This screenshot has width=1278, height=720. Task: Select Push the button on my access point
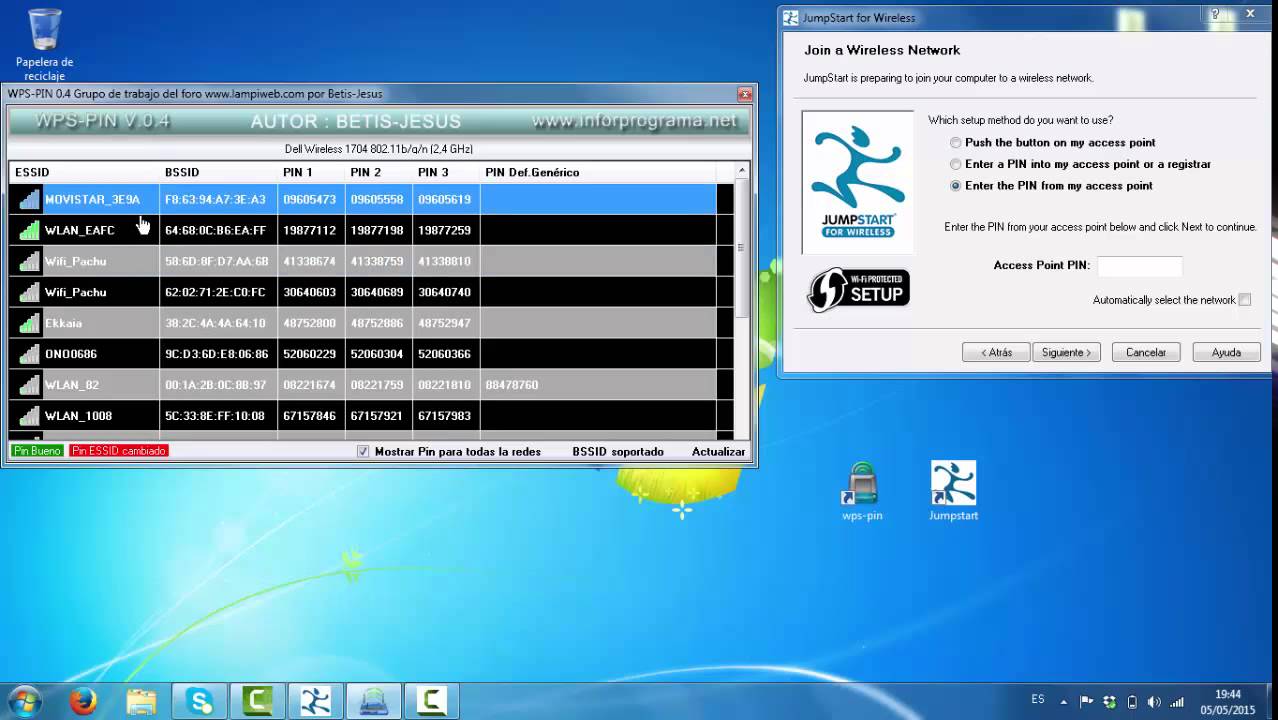click(x=955, y=143)
